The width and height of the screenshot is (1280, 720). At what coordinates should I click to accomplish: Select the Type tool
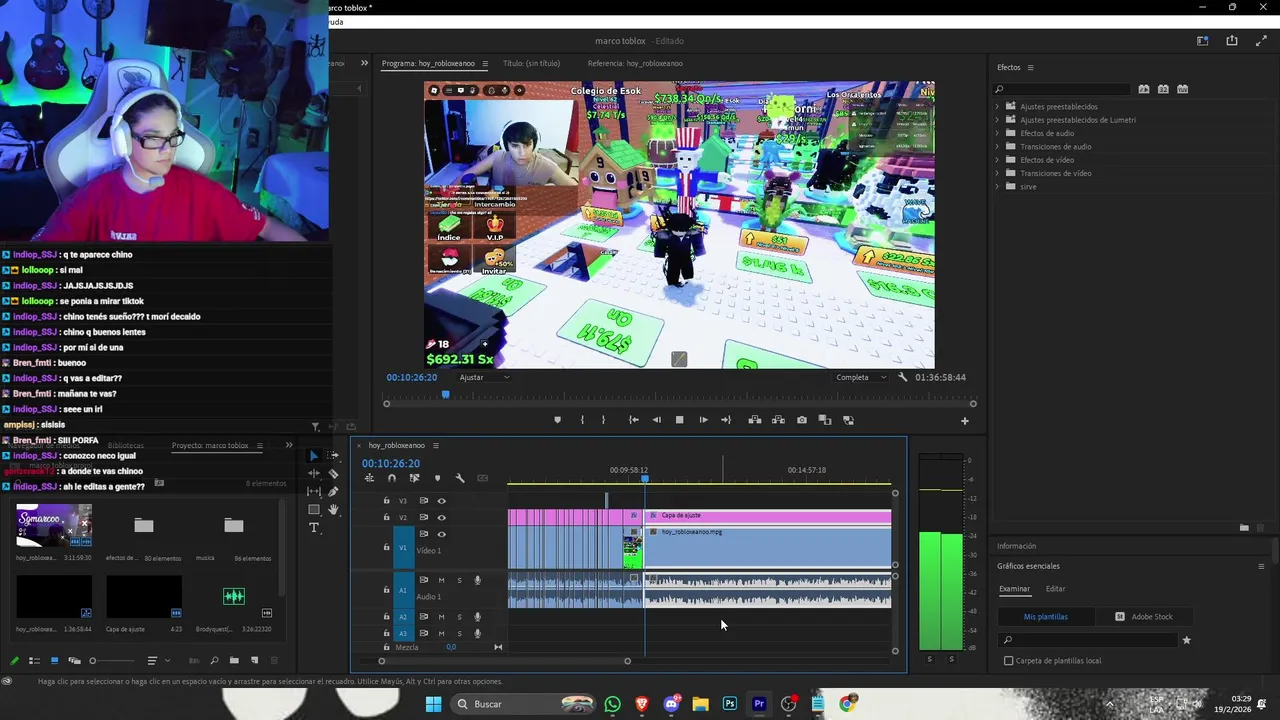tap(314, 527)
